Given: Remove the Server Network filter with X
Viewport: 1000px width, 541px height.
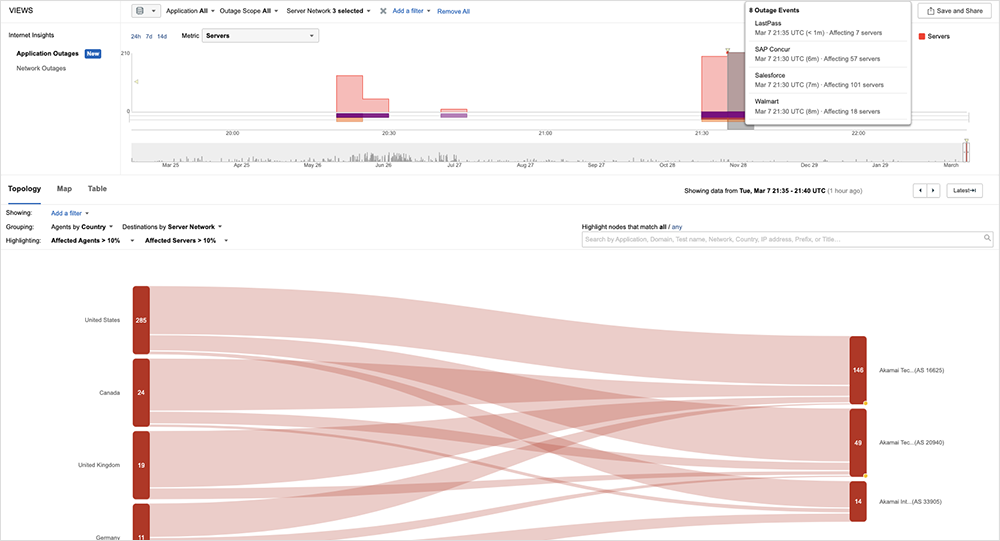Looking at the screenshot, I should pos(383,11).
